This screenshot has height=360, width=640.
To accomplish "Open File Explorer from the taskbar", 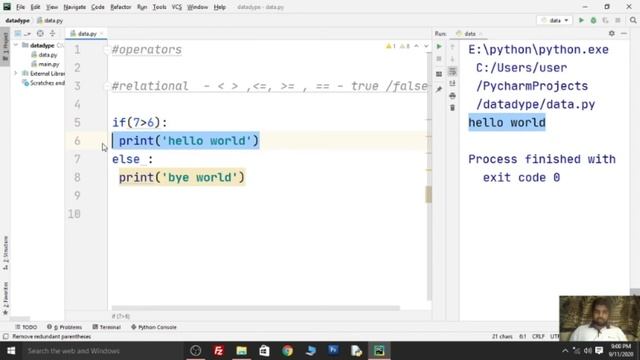I will [242, 351].
